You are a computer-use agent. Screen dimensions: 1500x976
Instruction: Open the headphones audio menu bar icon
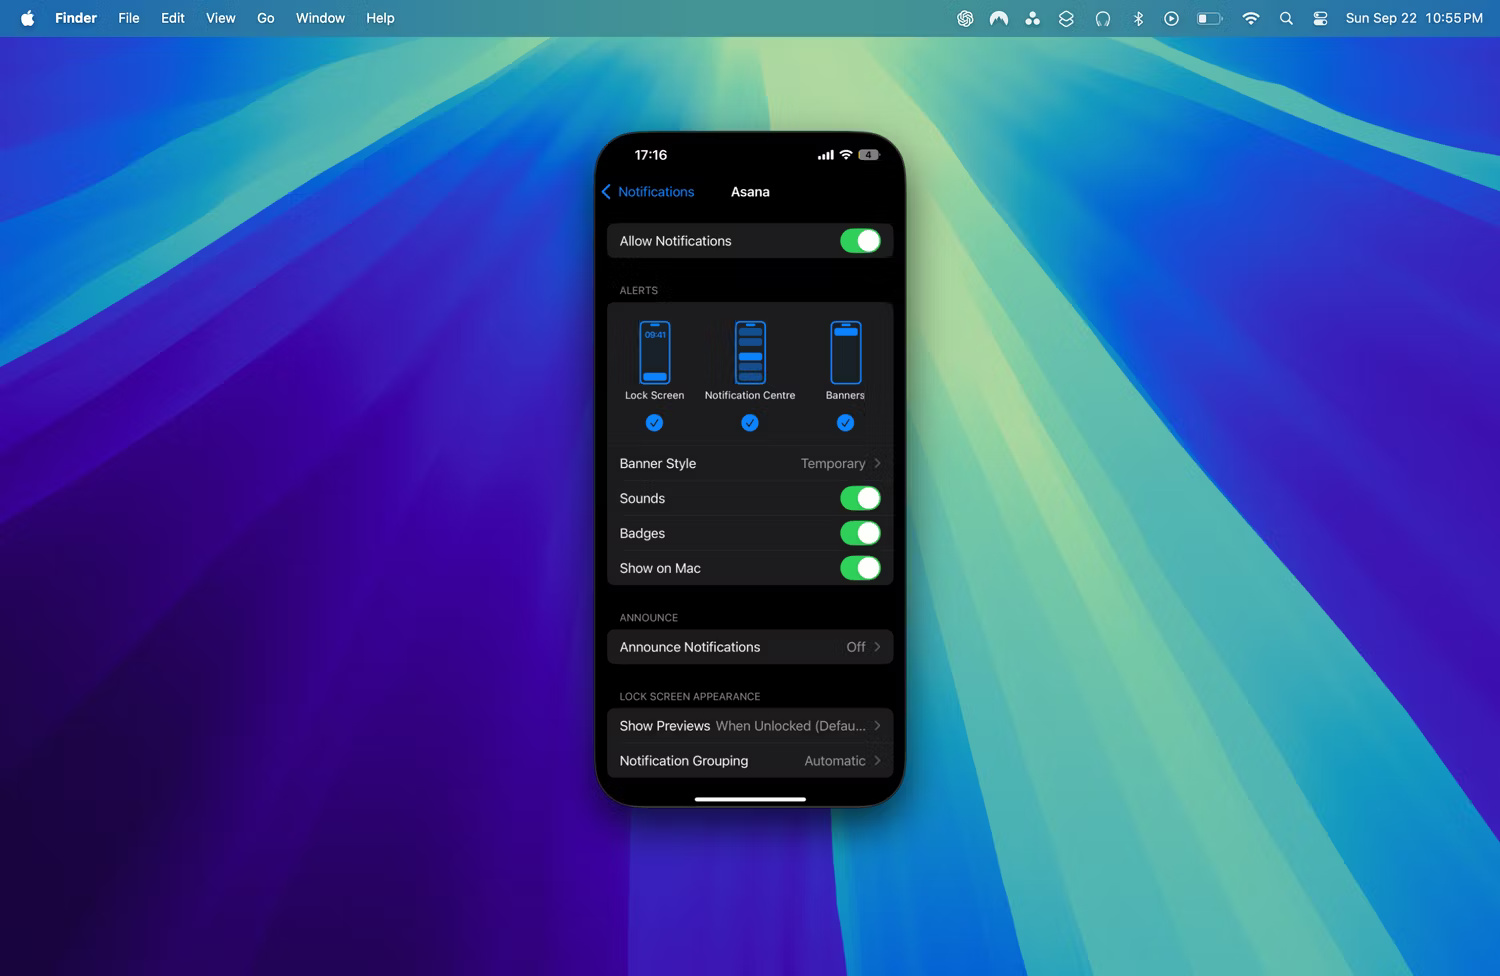pyautogui.click(x=1103, y=18)
